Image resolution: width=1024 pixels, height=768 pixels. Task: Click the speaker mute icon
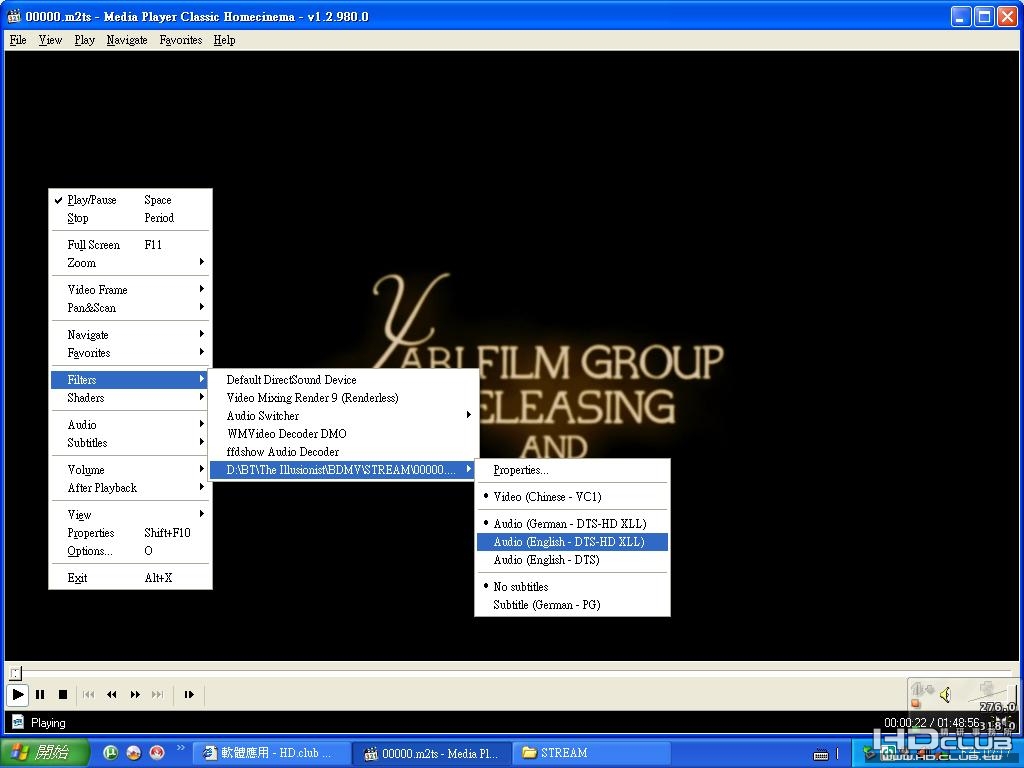pos(945,695)
